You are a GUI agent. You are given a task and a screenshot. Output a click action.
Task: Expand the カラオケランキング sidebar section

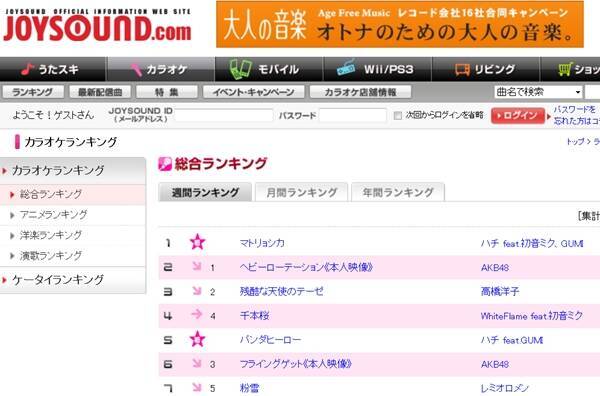coord(73,171)
